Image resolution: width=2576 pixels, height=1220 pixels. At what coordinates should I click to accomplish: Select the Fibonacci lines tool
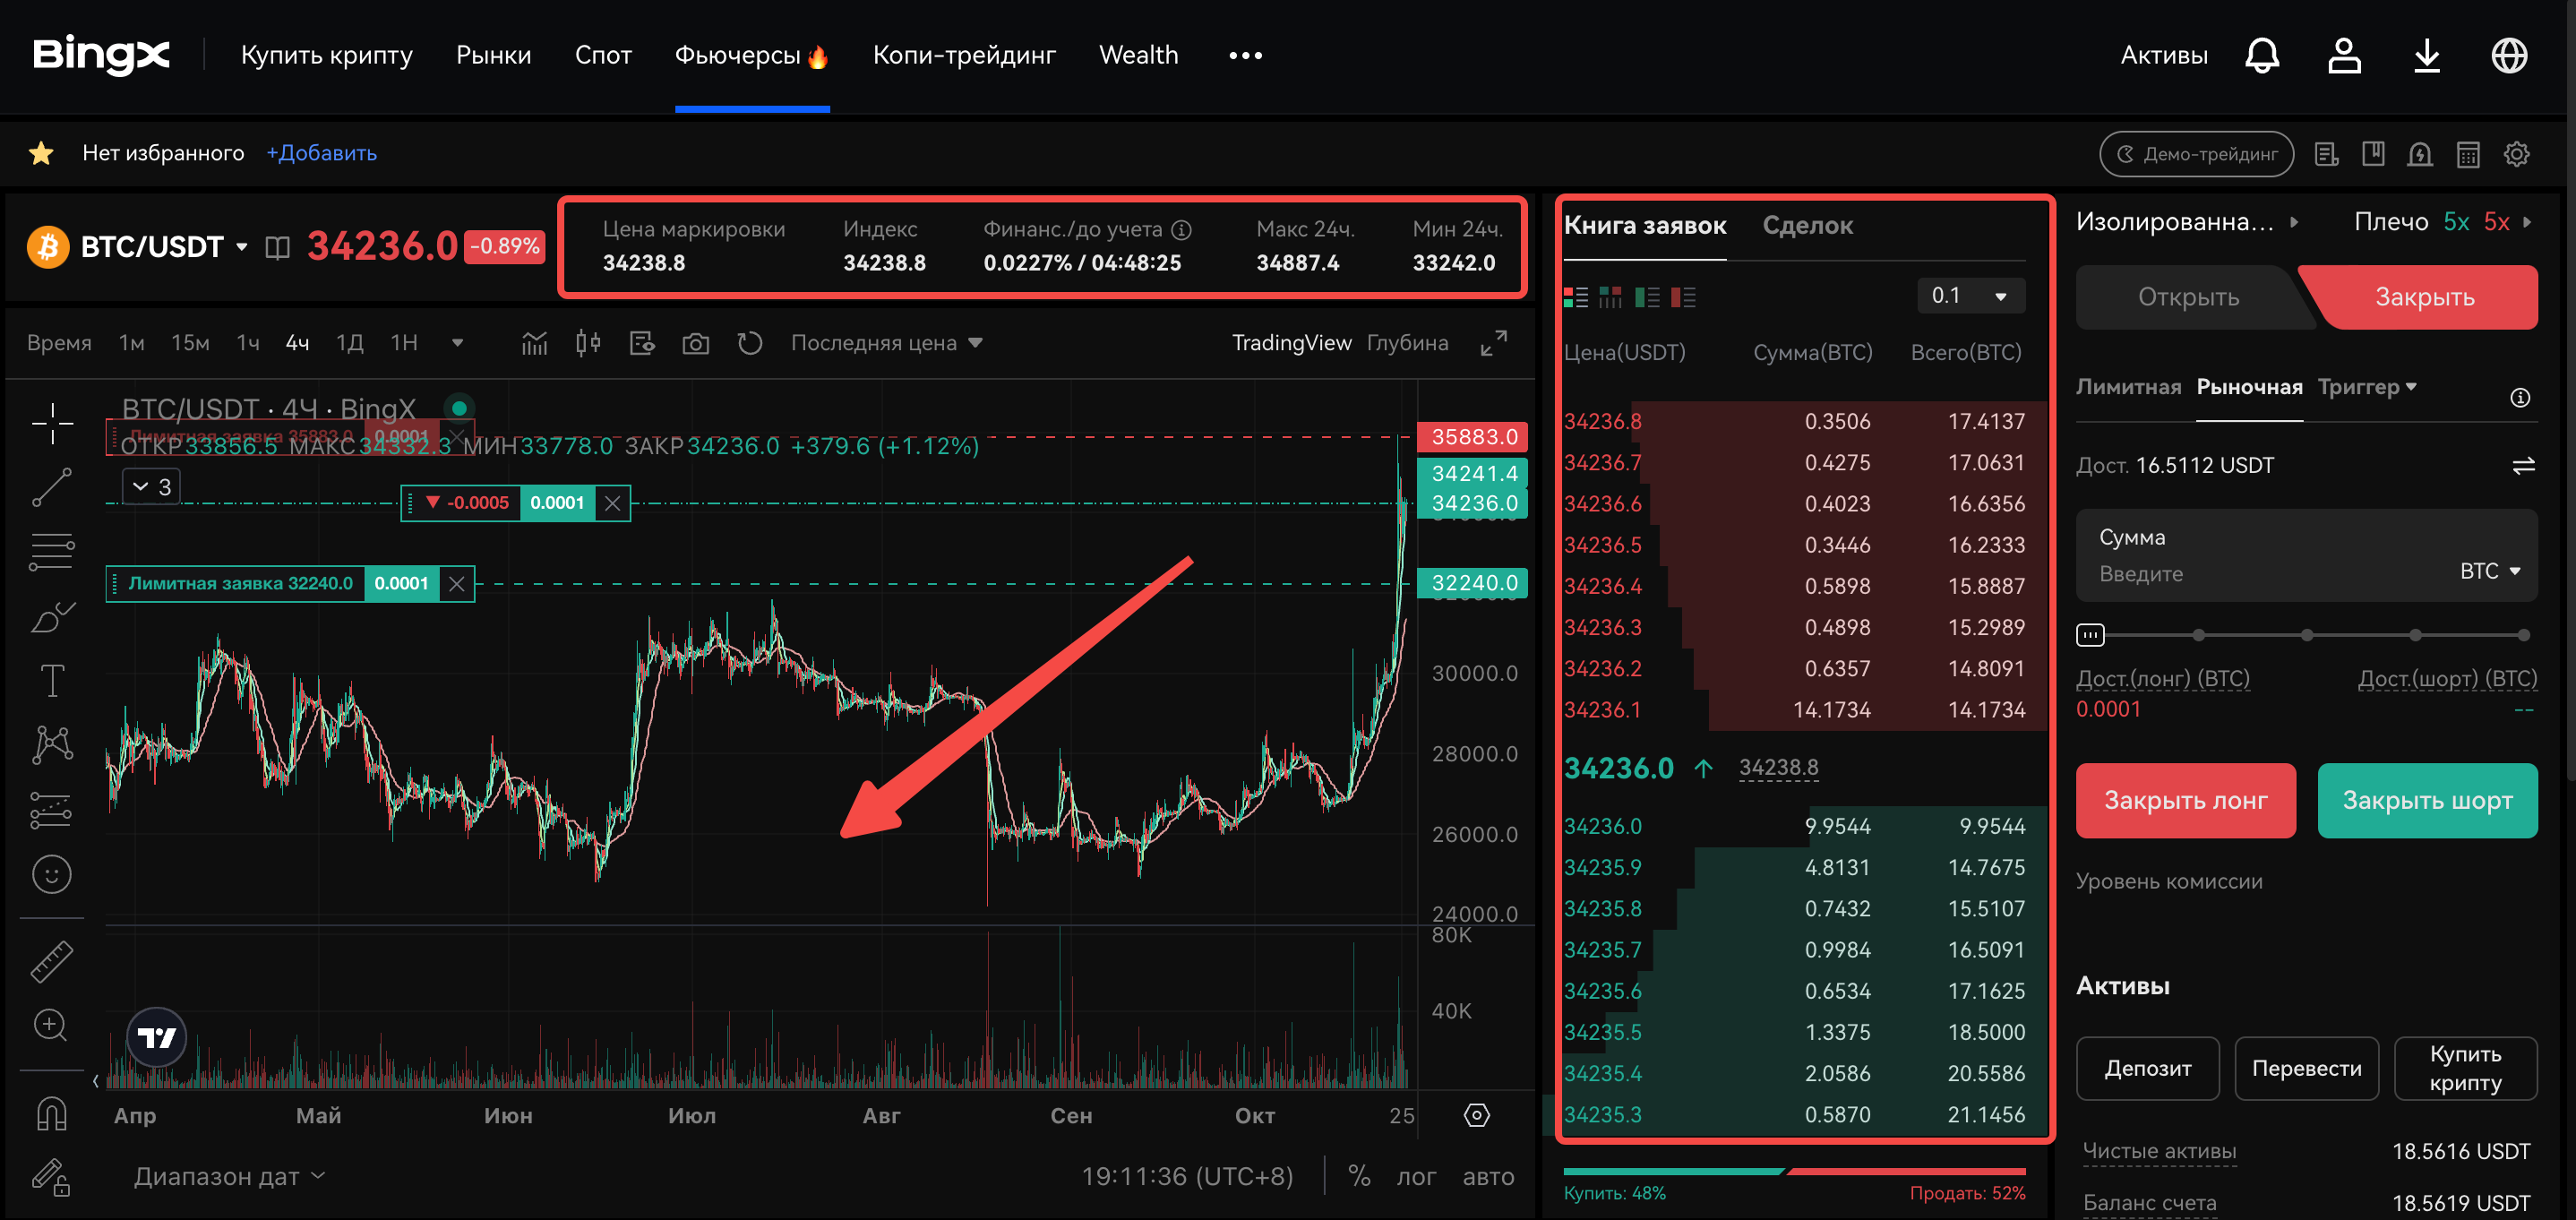[x=51, y=552]
